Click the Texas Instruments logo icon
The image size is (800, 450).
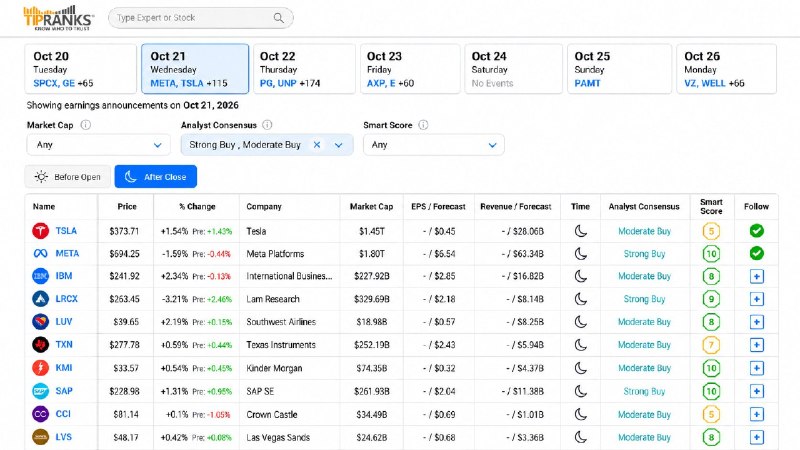pyautogui.click(x=40, y=345)
